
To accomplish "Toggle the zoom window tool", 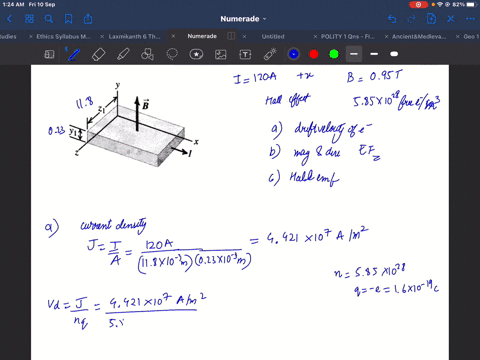I will pyautogui.click(x=49, y=54).
